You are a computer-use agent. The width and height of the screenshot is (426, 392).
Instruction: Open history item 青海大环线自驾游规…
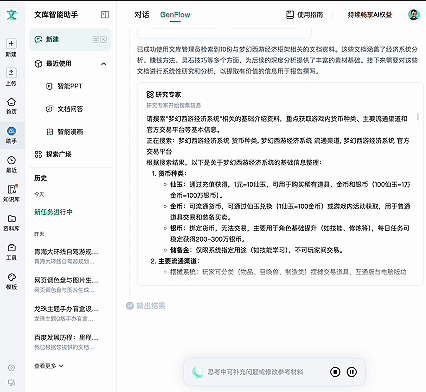(x=66, y=256)
